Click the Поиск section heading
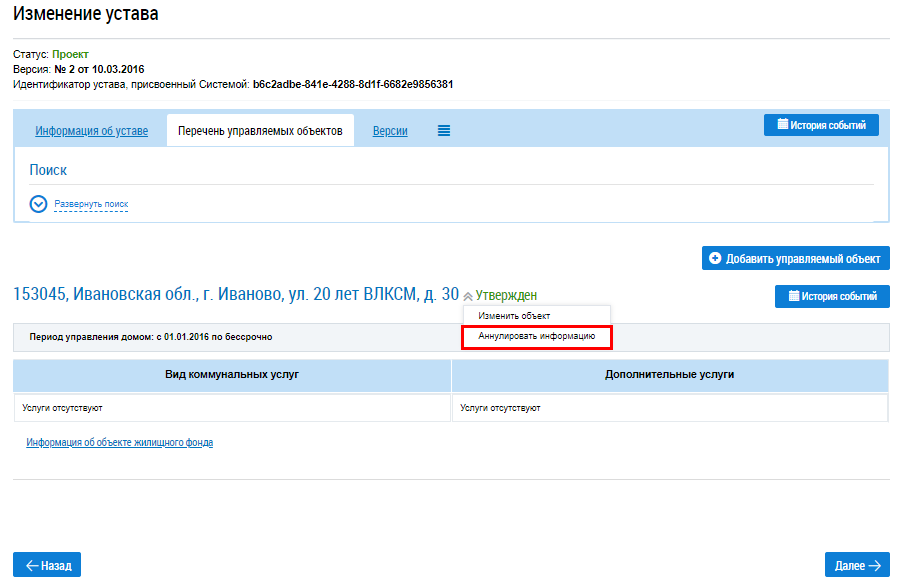The height and width of the screenshot is (582, 904). (x=48, y=170)
